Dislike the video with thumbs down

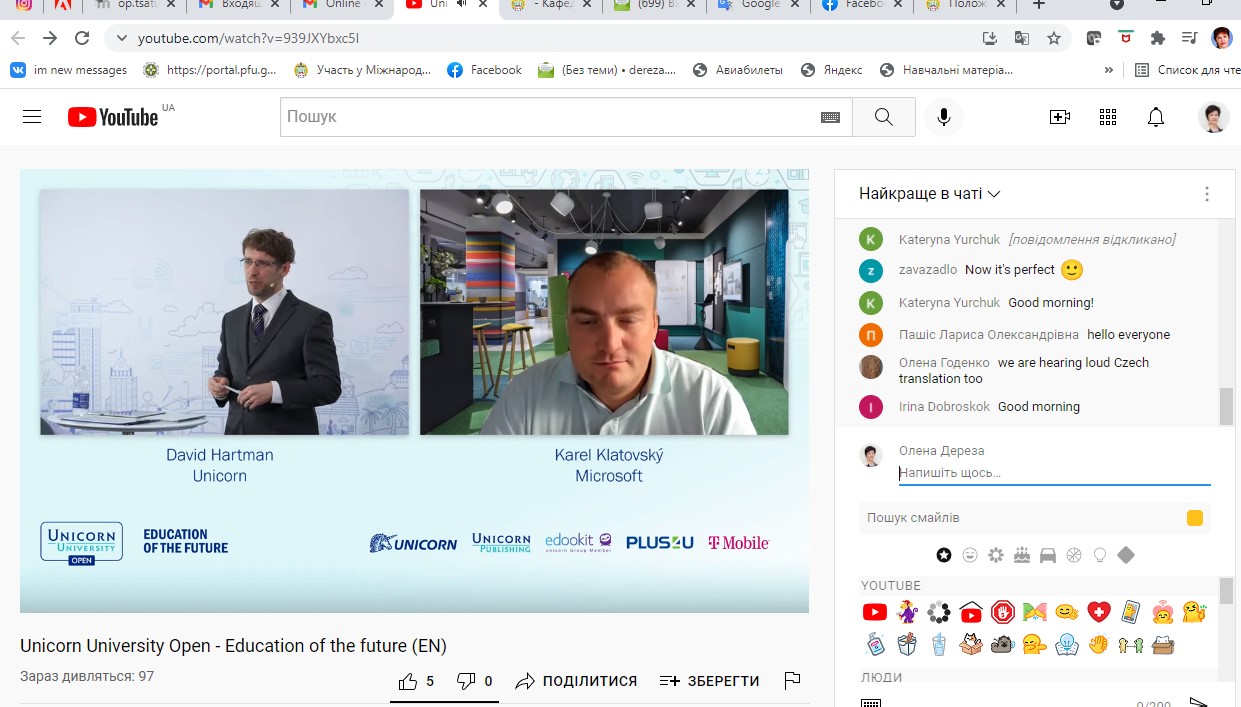[x=466, y=681]
